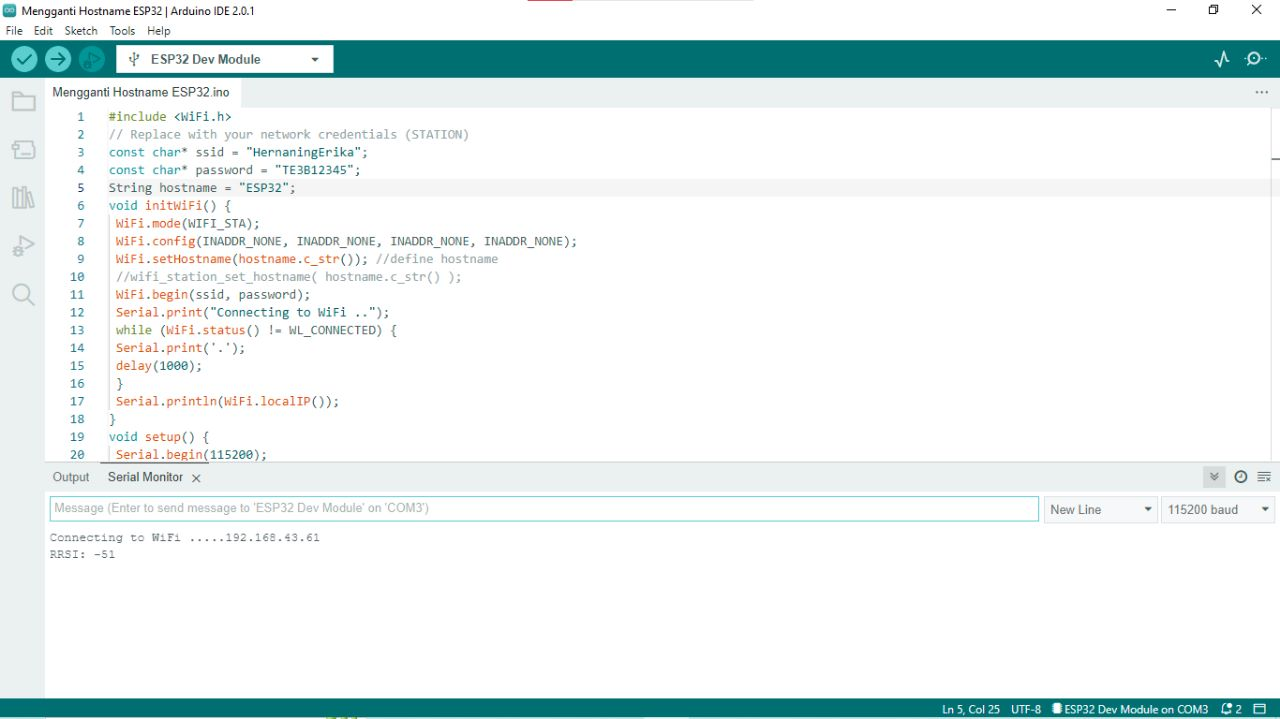Click the #include <WiFi.h> code line
1280x719 pixels.
point(170,117)
